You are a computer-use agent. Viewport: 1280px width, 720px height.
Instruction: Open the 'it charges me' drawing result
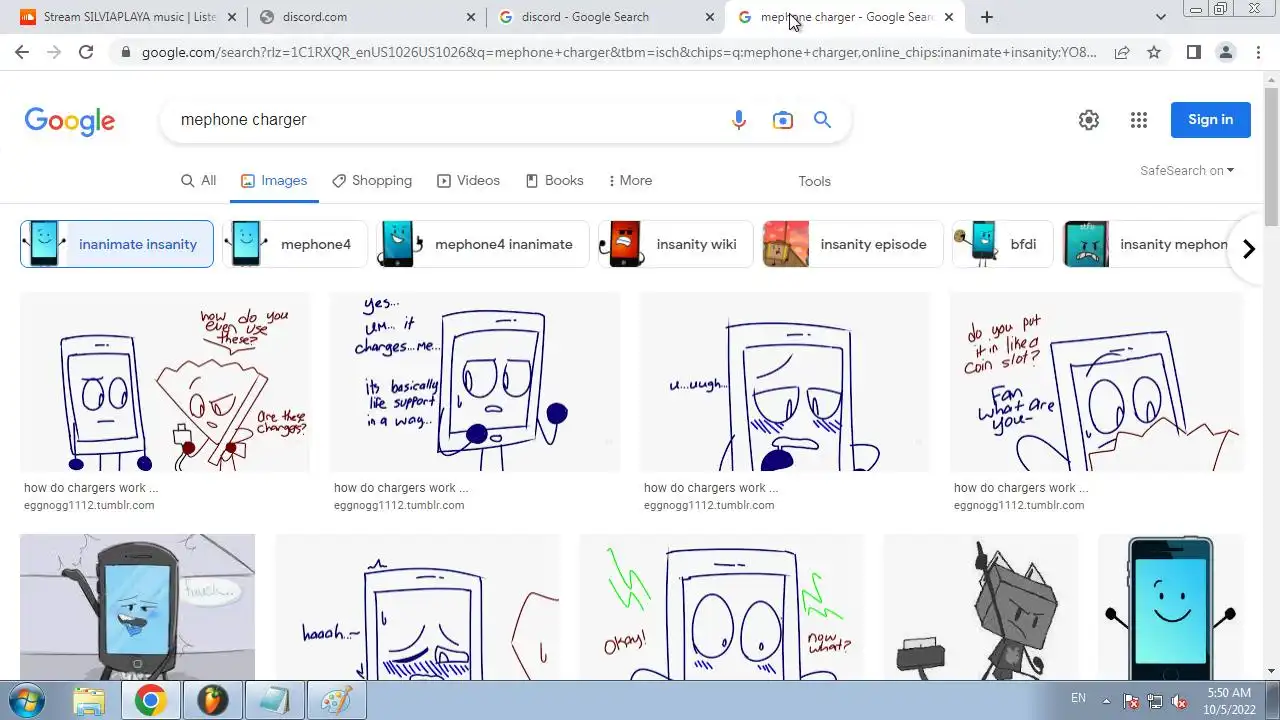click(475, 382)
